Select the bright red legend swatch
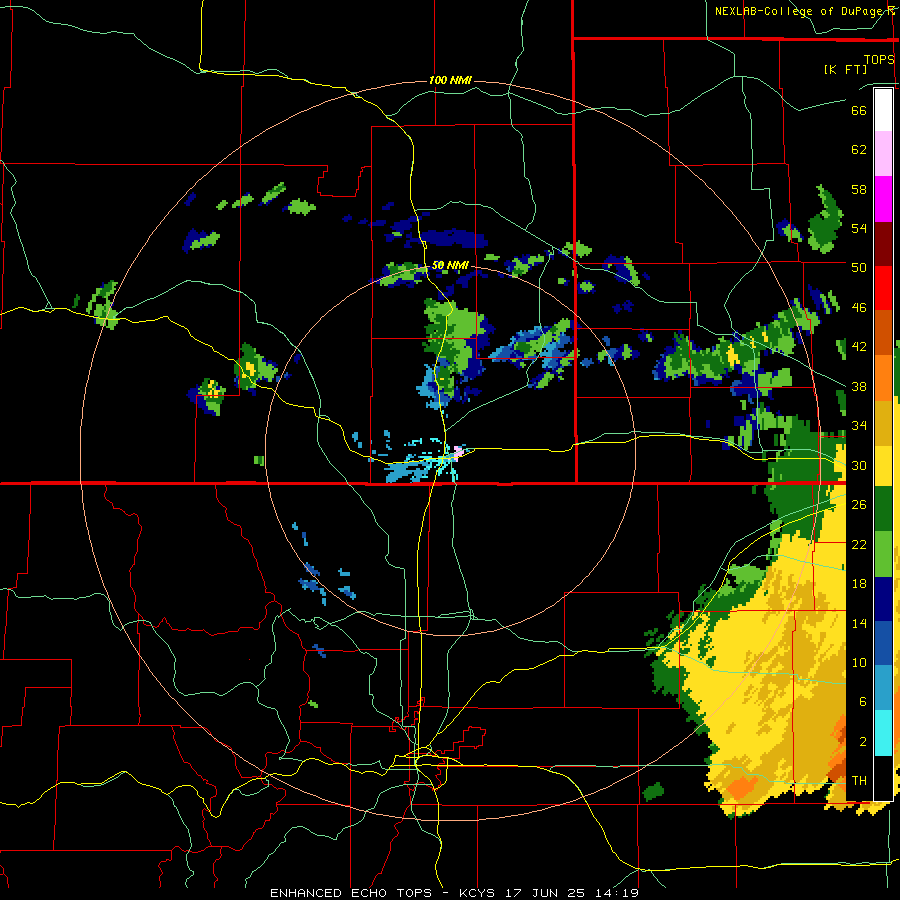This screenshot has width=900, height=900. click(883, 288)
